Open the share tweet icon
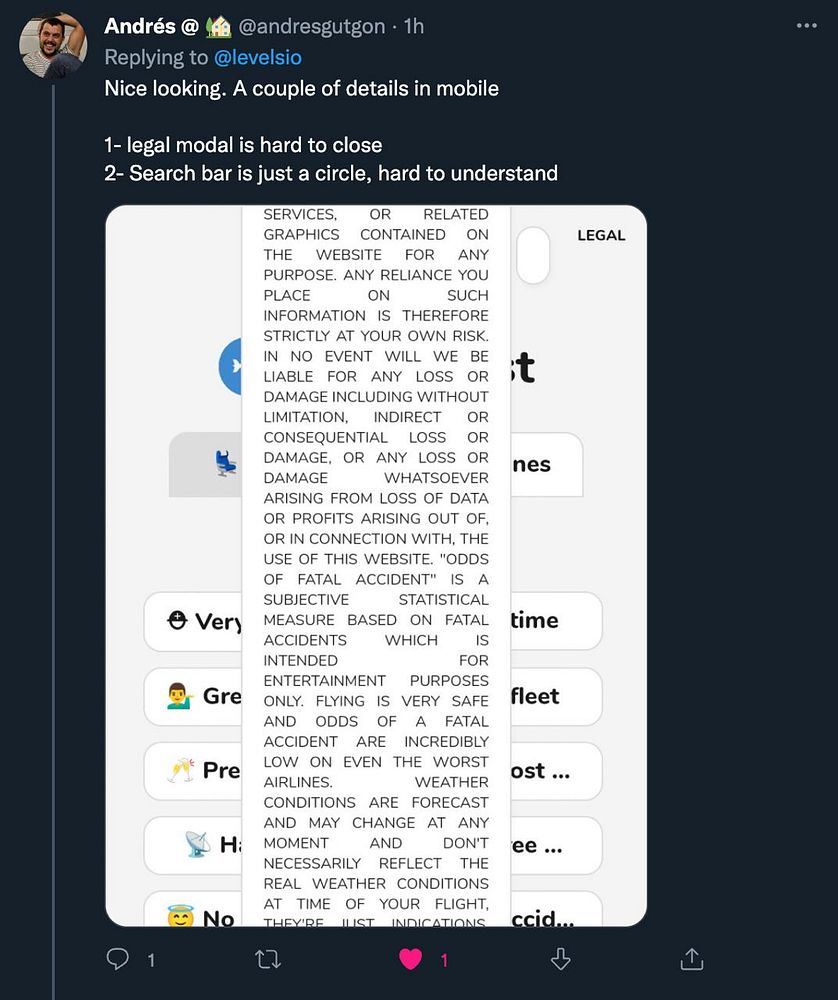Viewport: 838px width, 1000px height. click(692, 959)
